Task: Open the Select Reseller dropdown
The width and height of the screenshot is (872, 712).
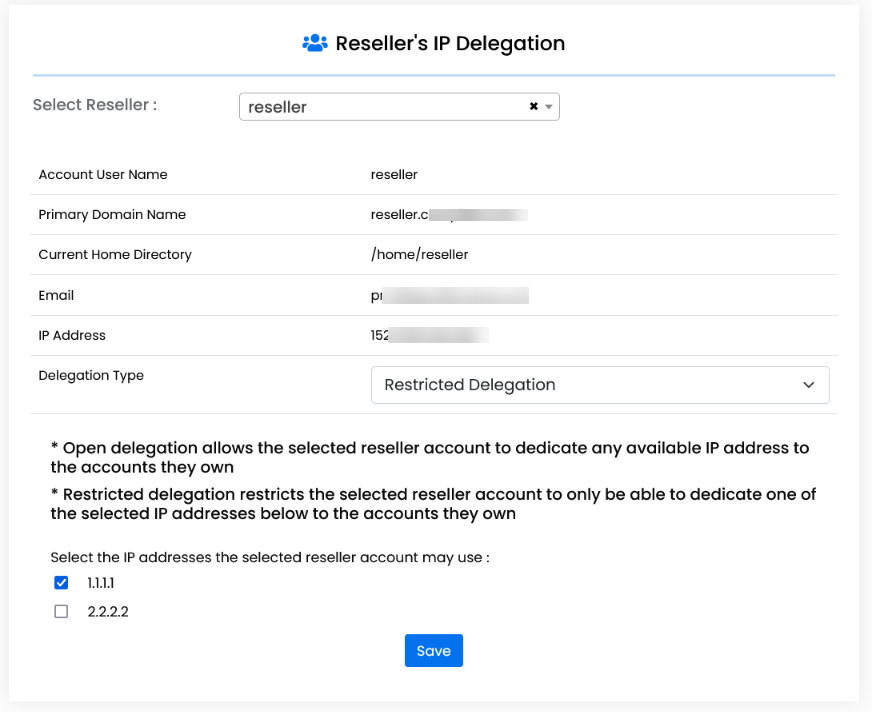Action: 400,105
